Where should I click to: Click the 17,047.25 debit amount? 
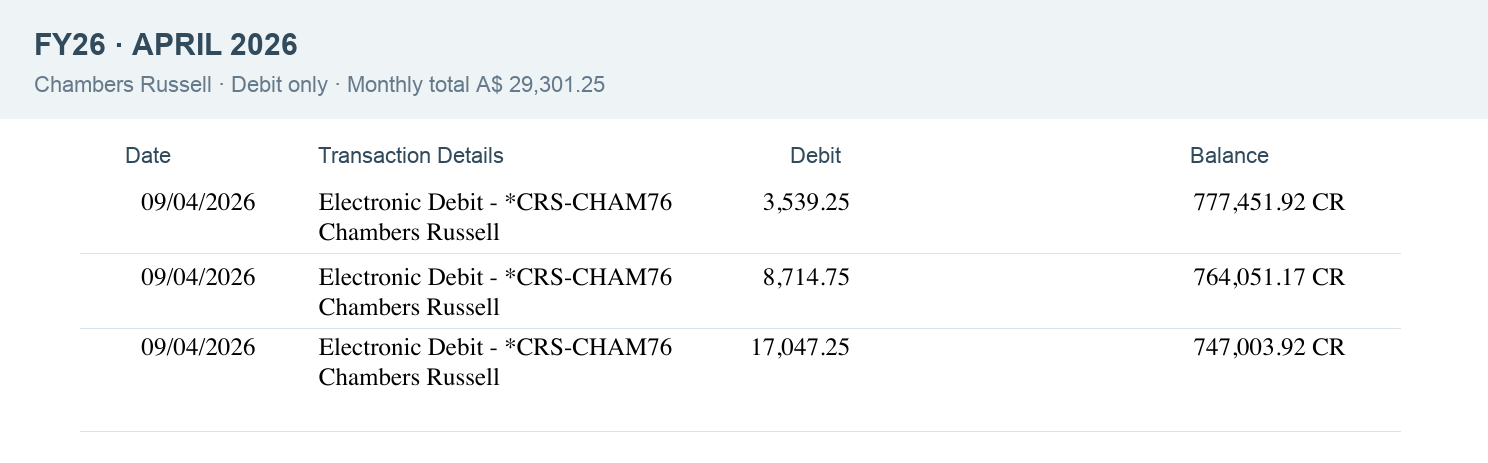coord(800,347)
